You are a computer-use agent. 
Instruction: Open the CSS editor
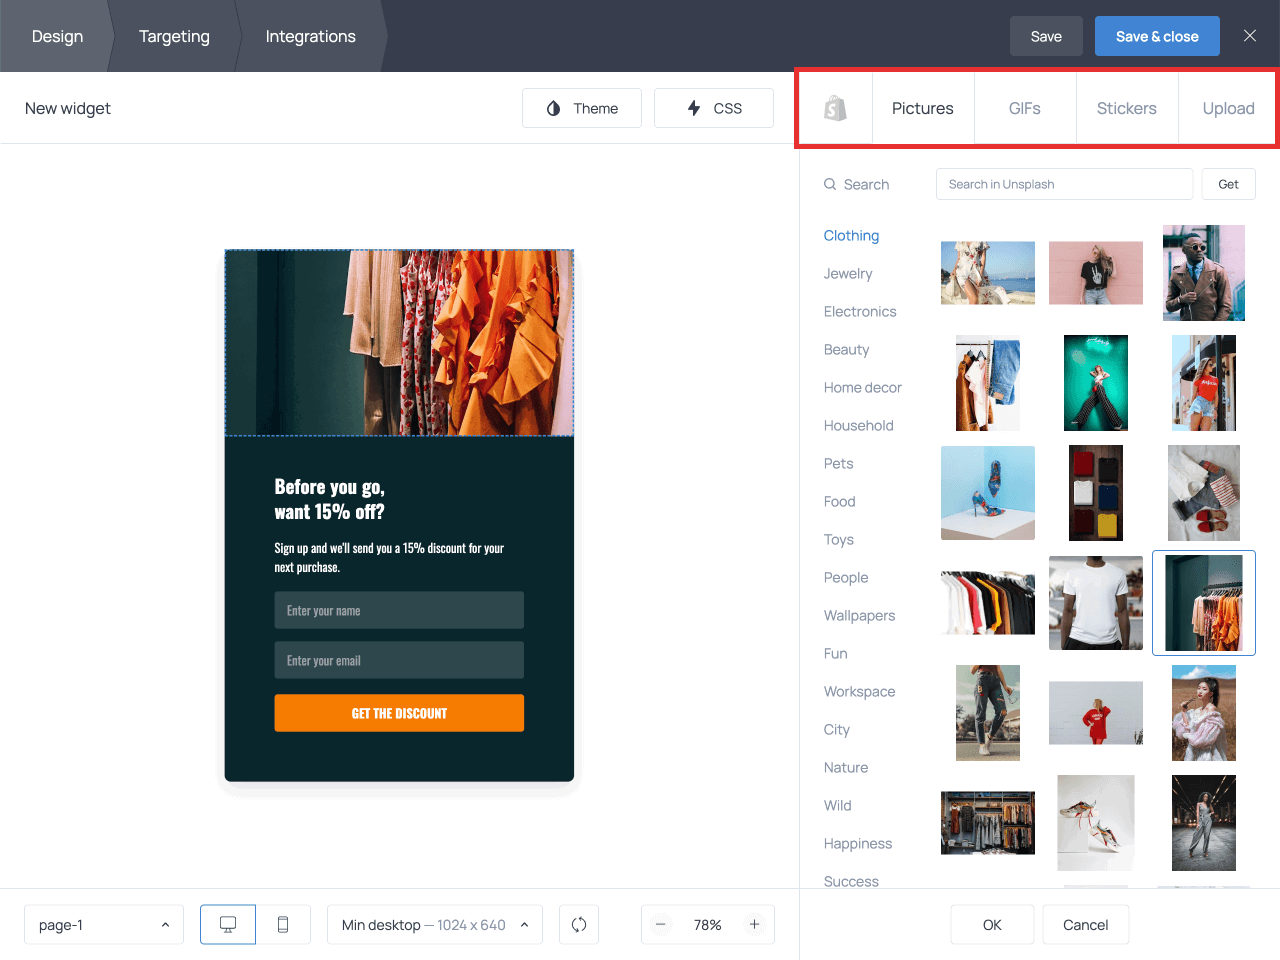coord(714,108)
